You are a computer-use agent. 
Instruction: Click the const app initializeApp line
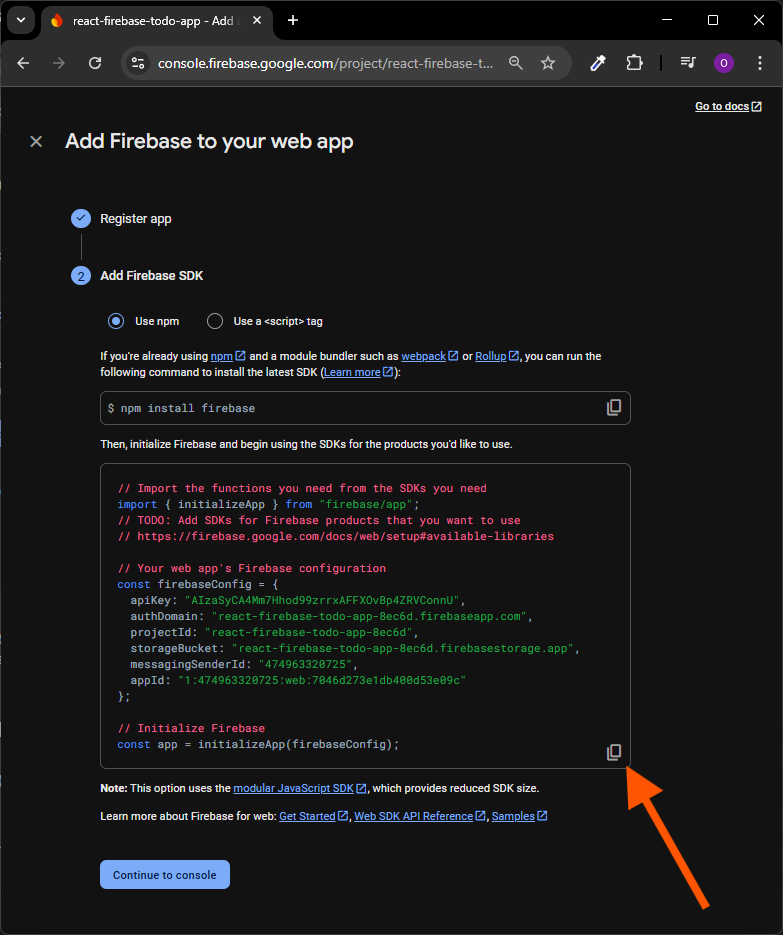258,745
